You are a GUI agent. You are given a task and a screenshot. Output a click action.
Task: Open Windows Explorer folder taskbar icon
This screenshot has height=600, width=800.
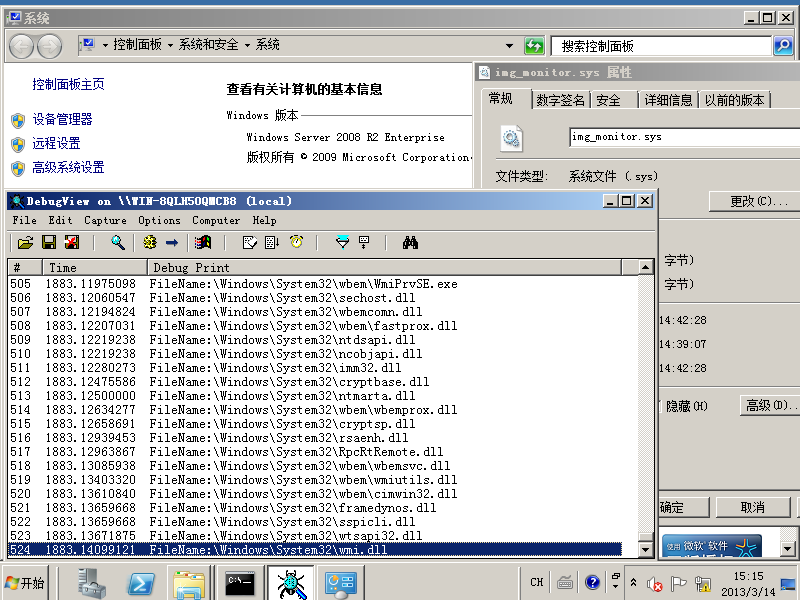coord(190,583)
